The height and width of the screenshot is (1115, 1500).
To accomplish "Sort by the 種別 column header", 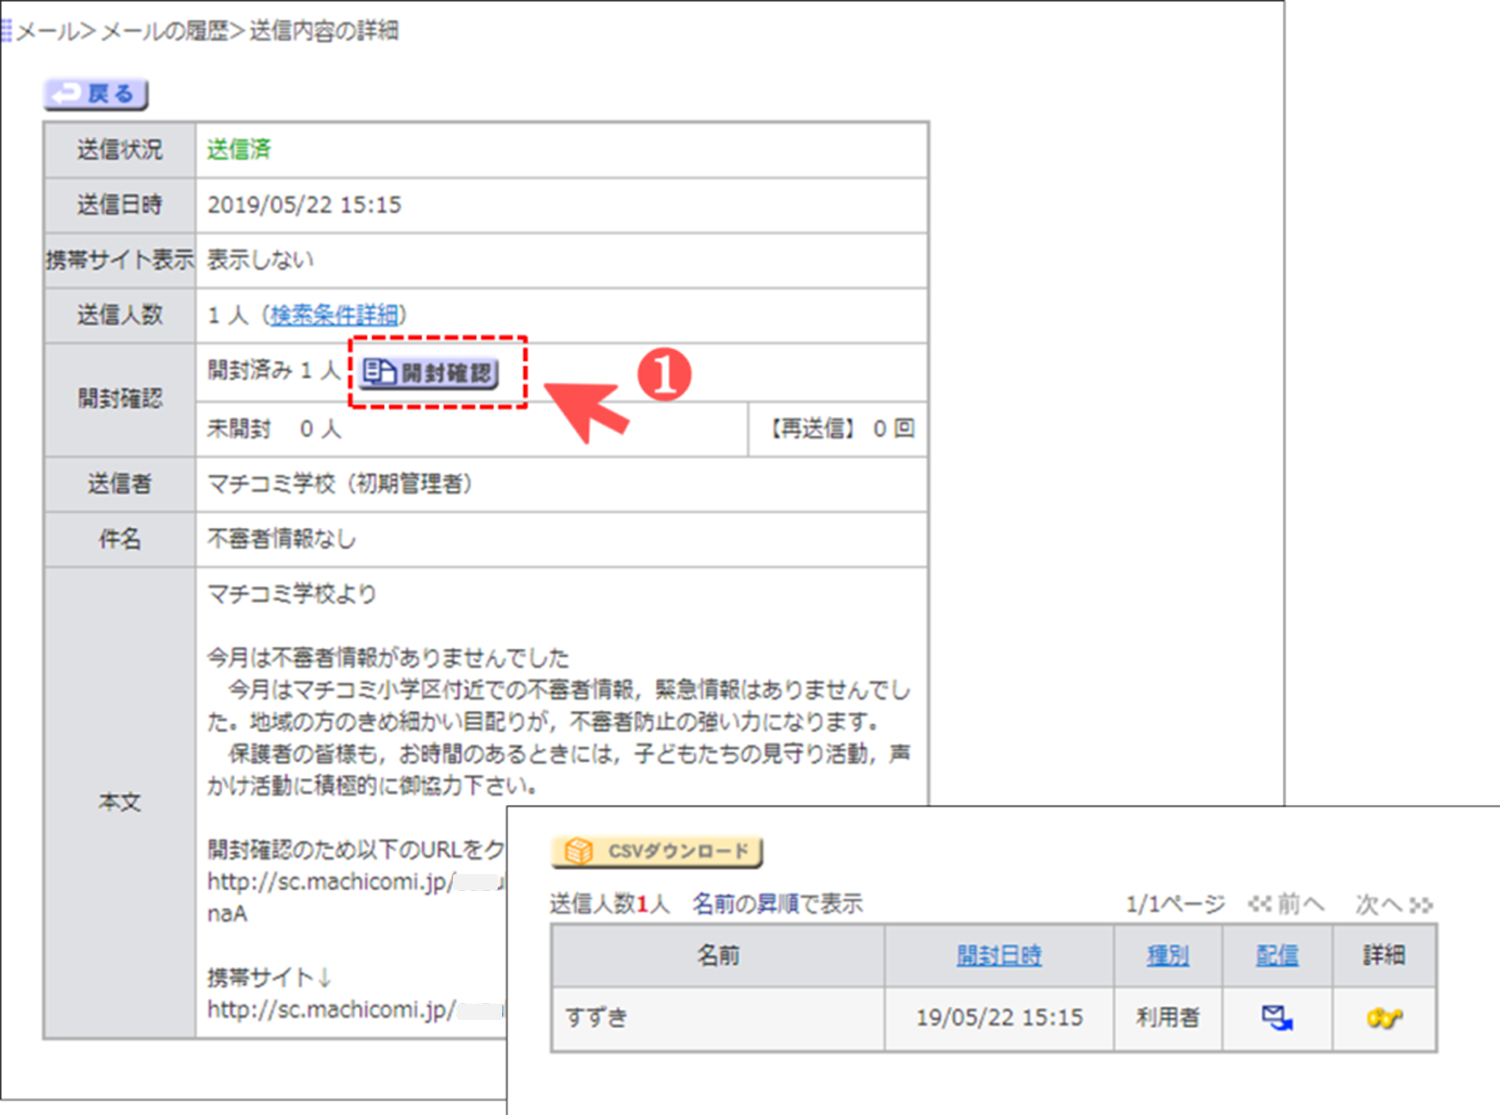I will tap(1167, 956).
